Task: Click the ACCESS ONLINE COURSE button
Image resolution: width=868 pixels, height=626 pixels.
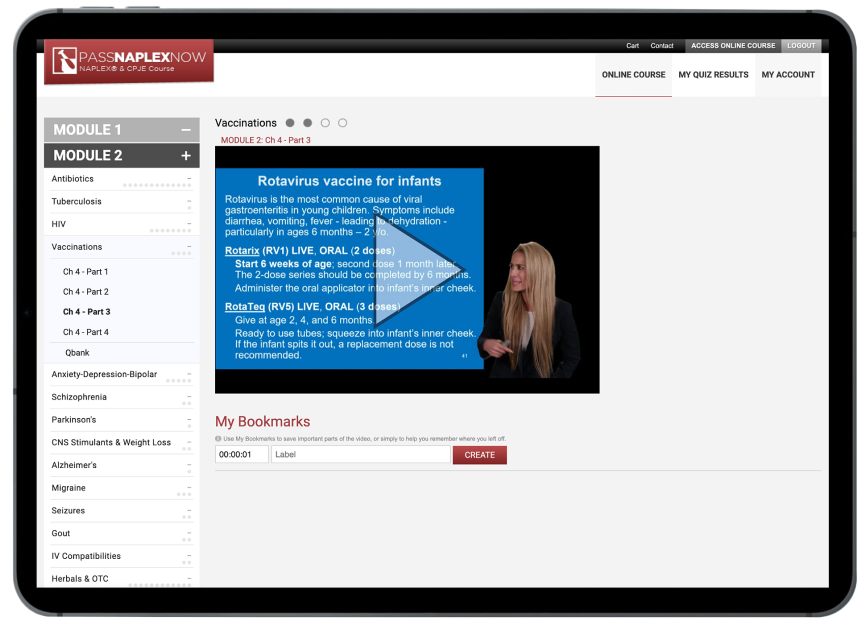Action: click(x=732, y=45)
